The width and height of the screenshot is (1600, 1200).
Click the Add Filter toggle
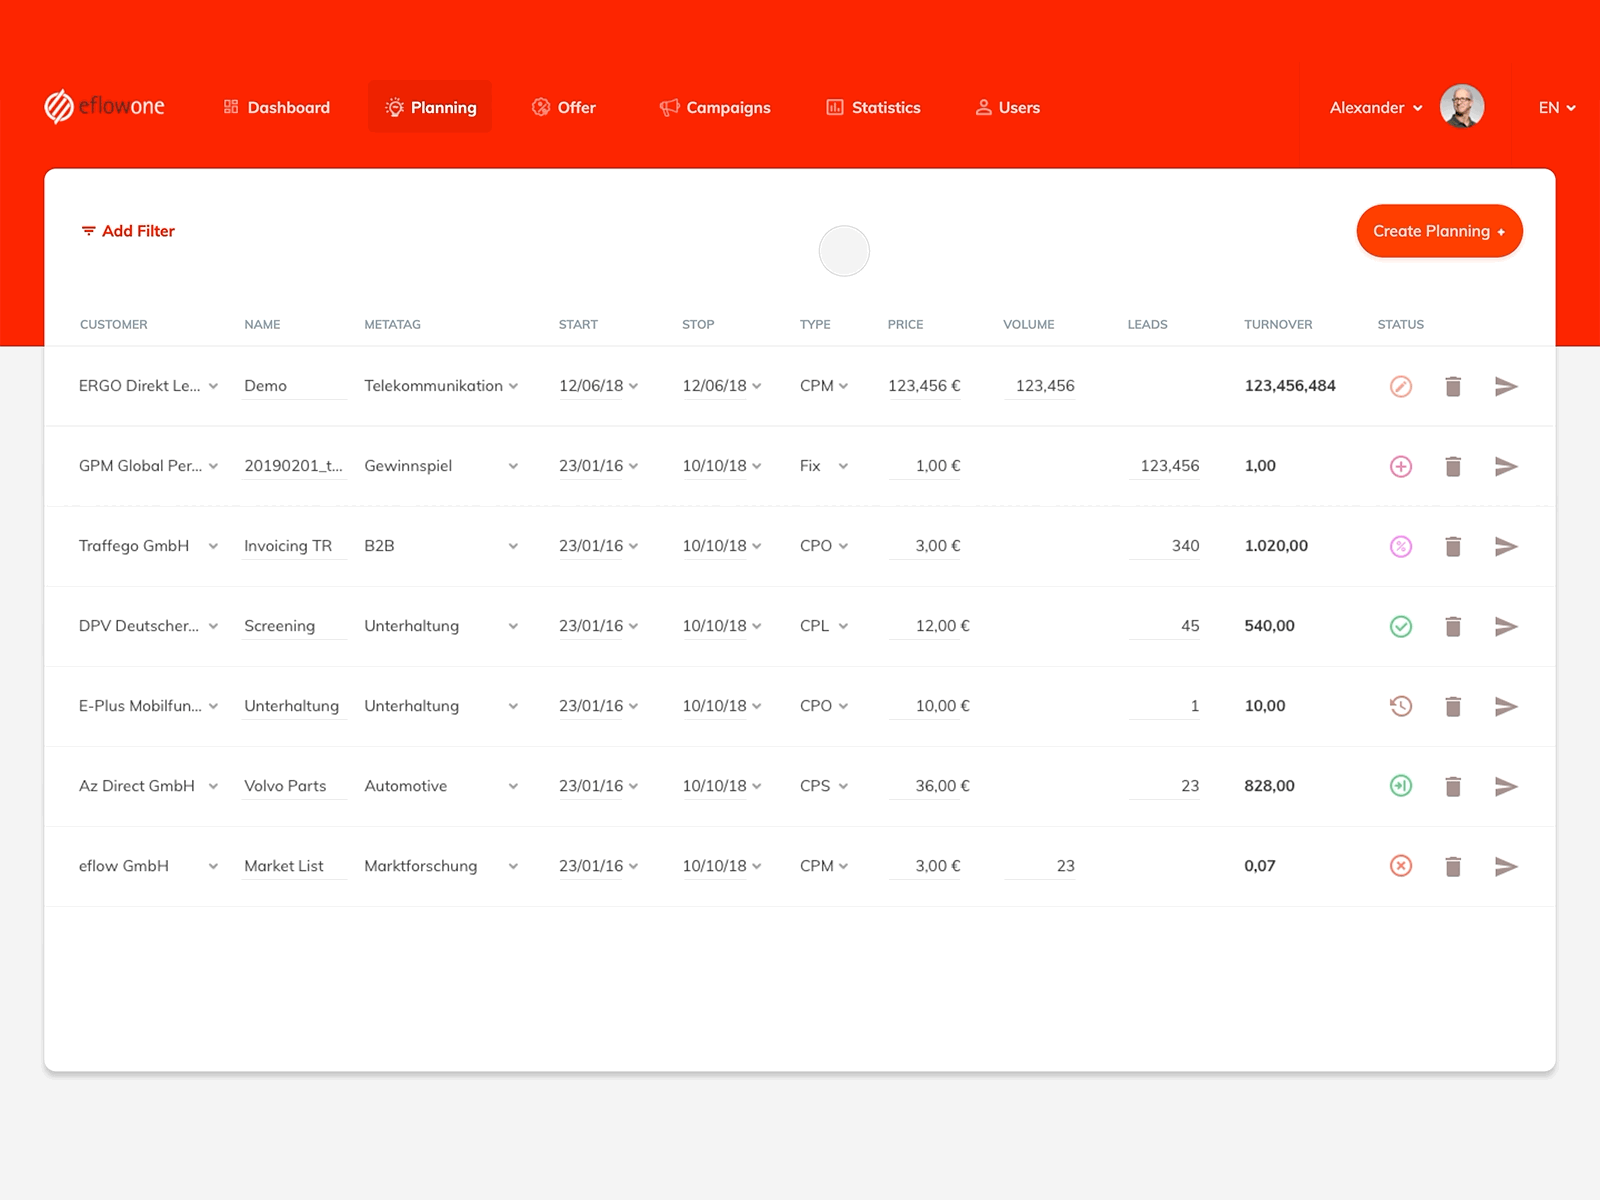pyautogui.click(x=127, y=231)
